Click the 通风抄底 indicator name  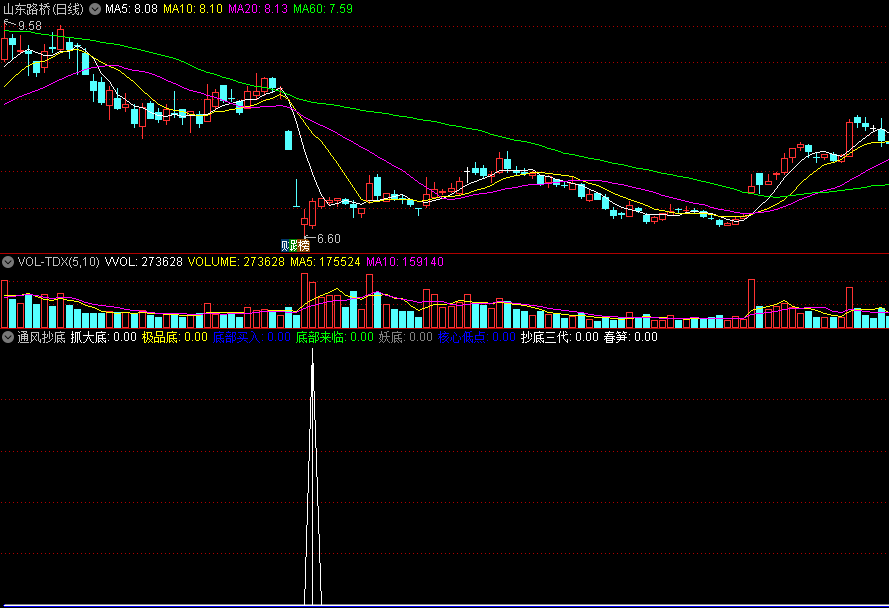tap(41, 337)
